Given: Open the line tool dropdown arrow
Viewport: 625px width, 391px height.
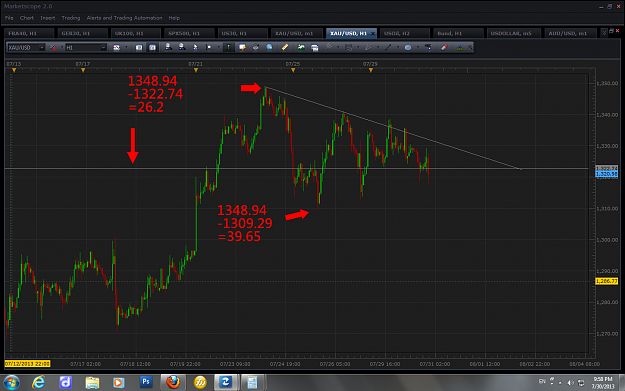Looking at the screenshot, I should [x=398, y=47].
